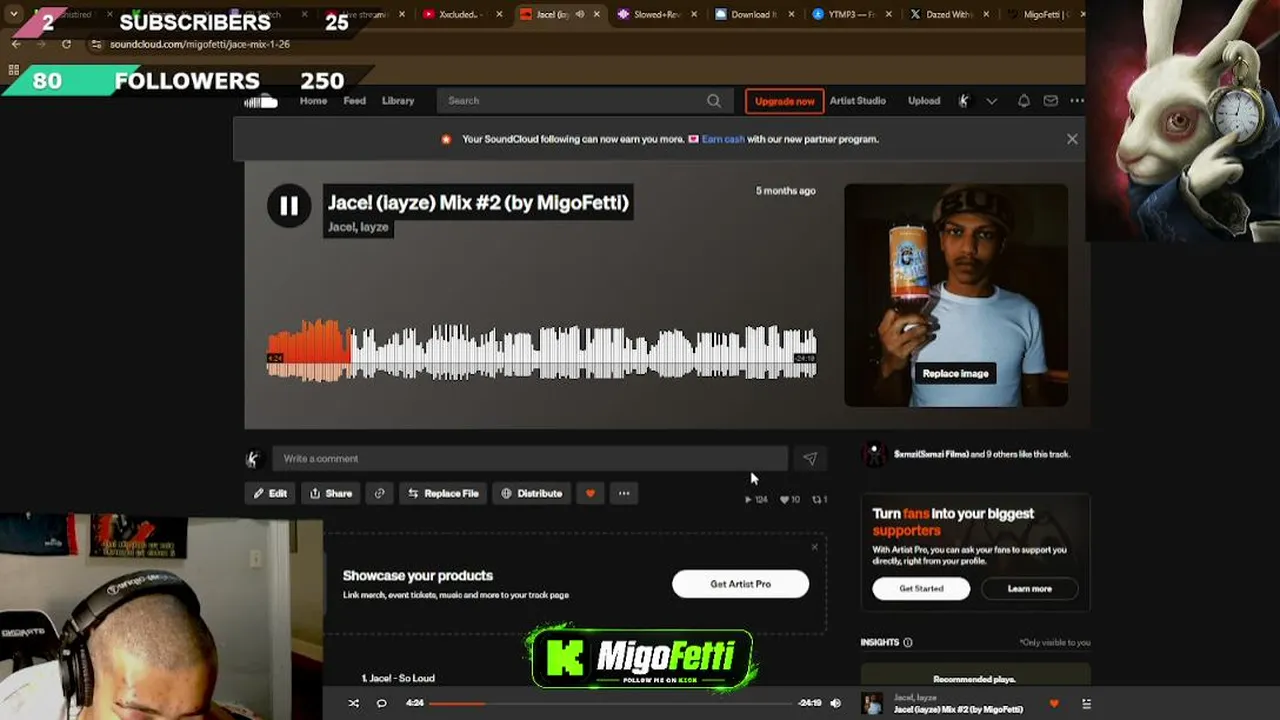
Task: Switch to the Dazed With browser tab
Action: pos(947,15)
